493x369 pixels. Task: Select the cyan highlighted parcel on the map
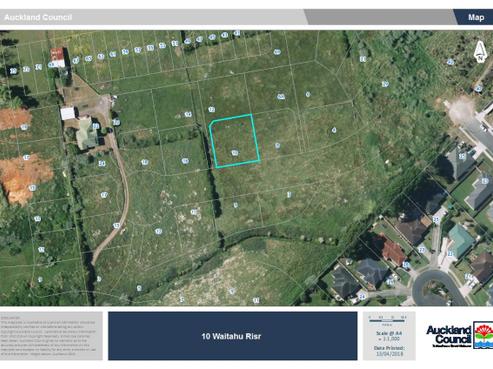[234, 141]
